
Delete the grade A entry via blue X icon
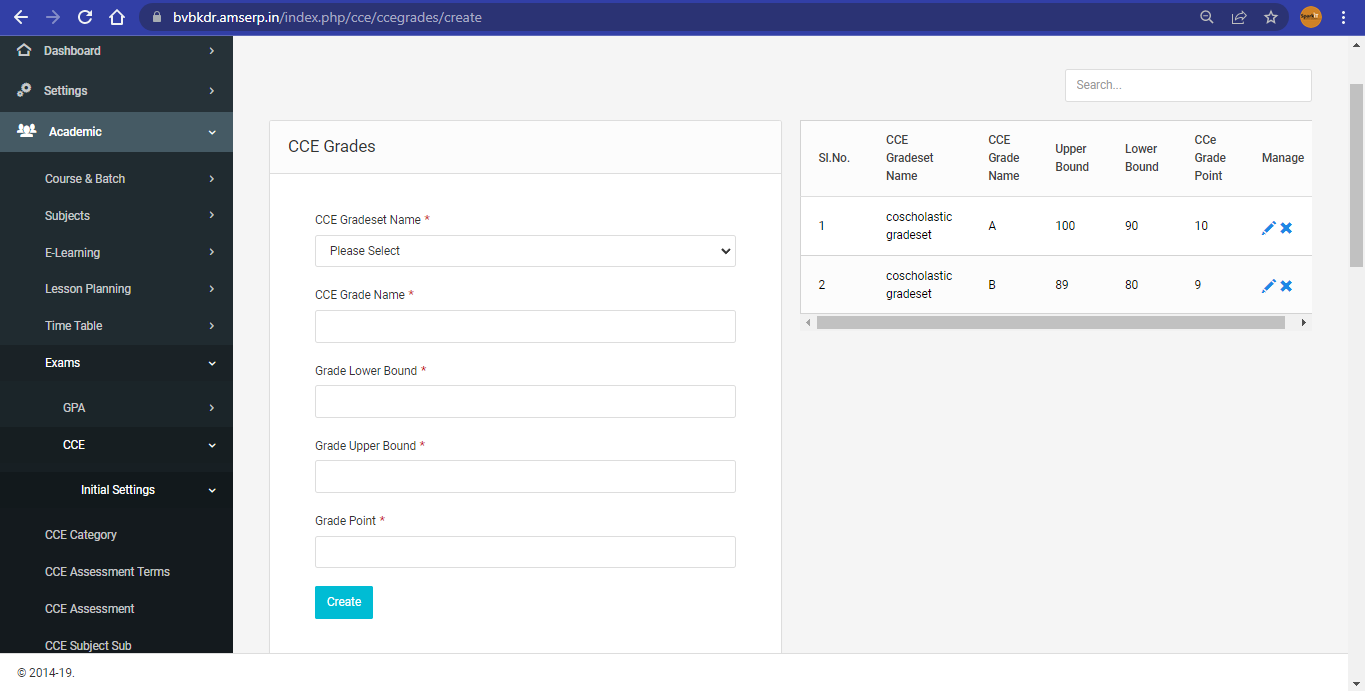[1287, 227]
